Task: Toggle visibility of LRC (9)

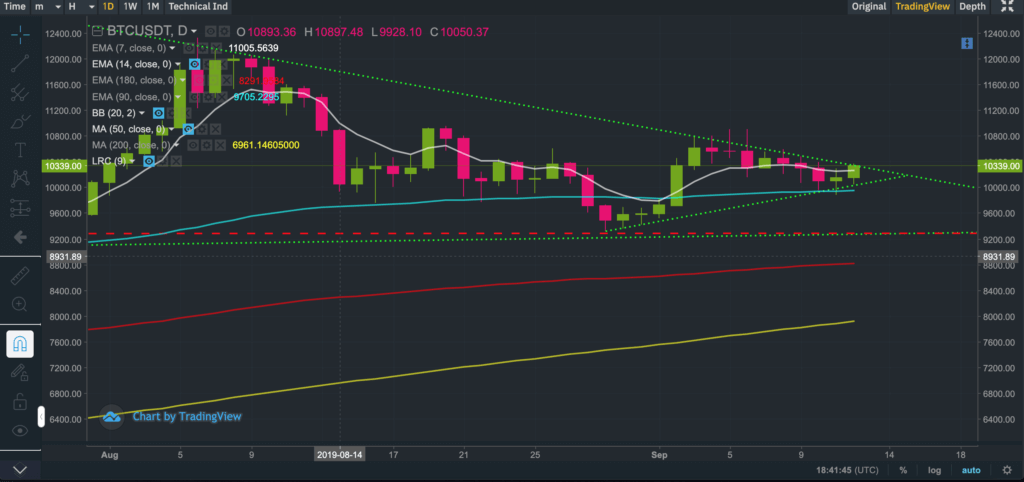Action: [149, 161]
